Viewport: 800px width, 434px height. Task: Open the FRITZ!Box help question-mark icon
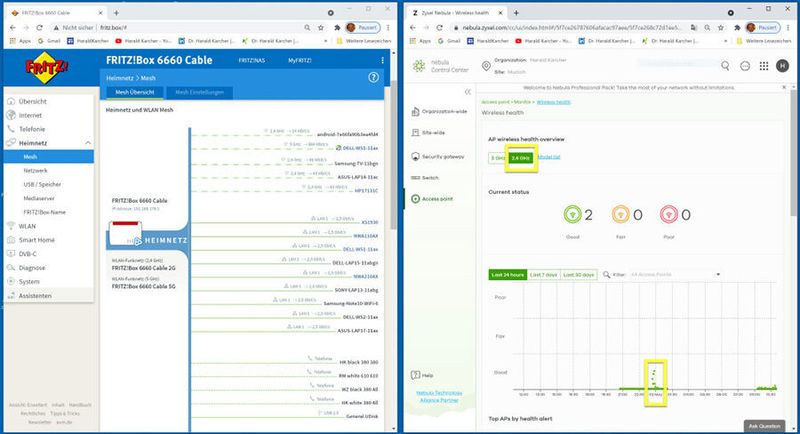(373, 78)
